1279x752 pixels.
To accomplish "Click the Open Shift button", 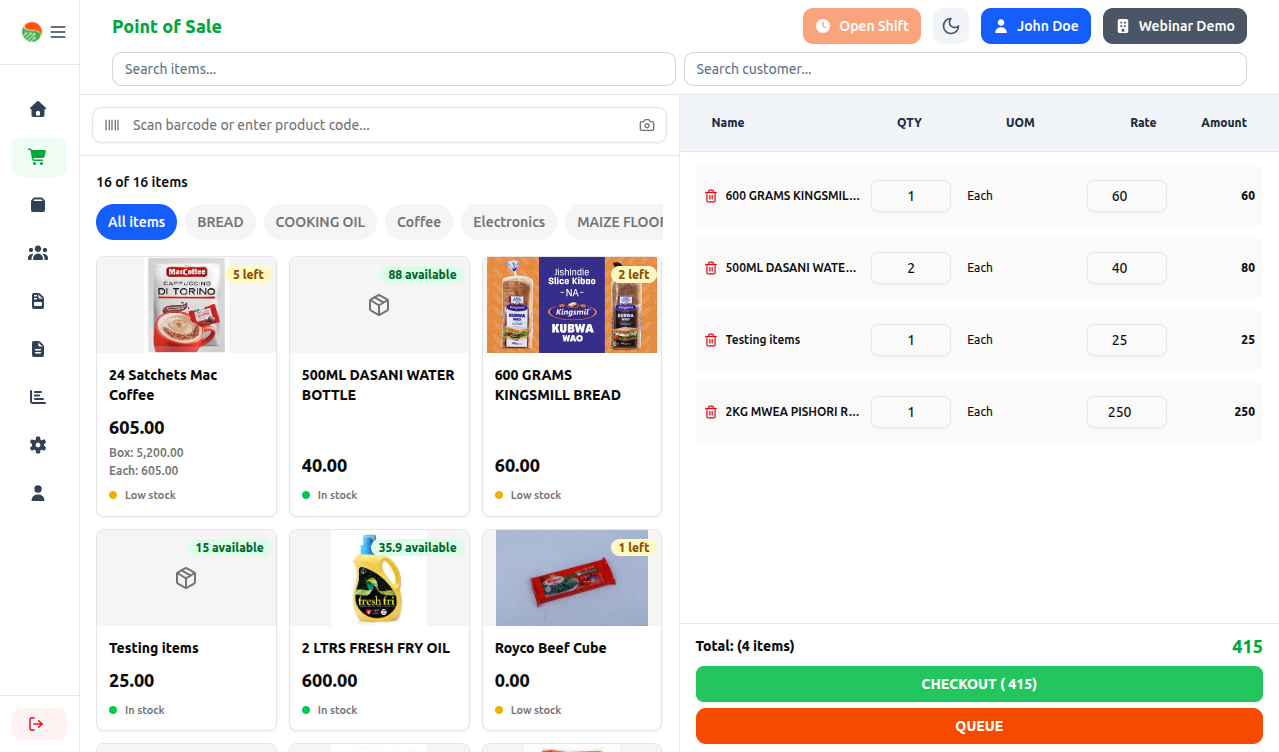I will (x=861, y=26).
